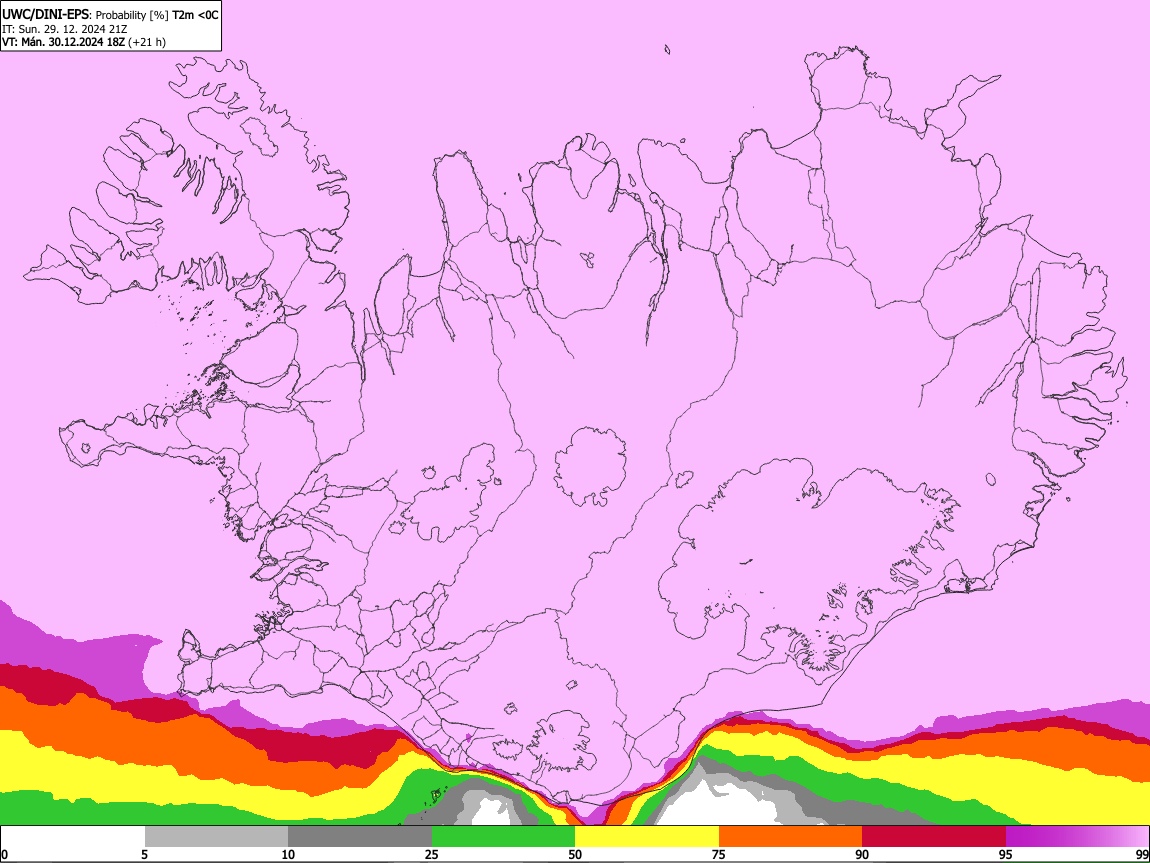The width and height of the screenshot is (1150, 863).
Task: Click the legend value '90'
Action: (862, 855)
